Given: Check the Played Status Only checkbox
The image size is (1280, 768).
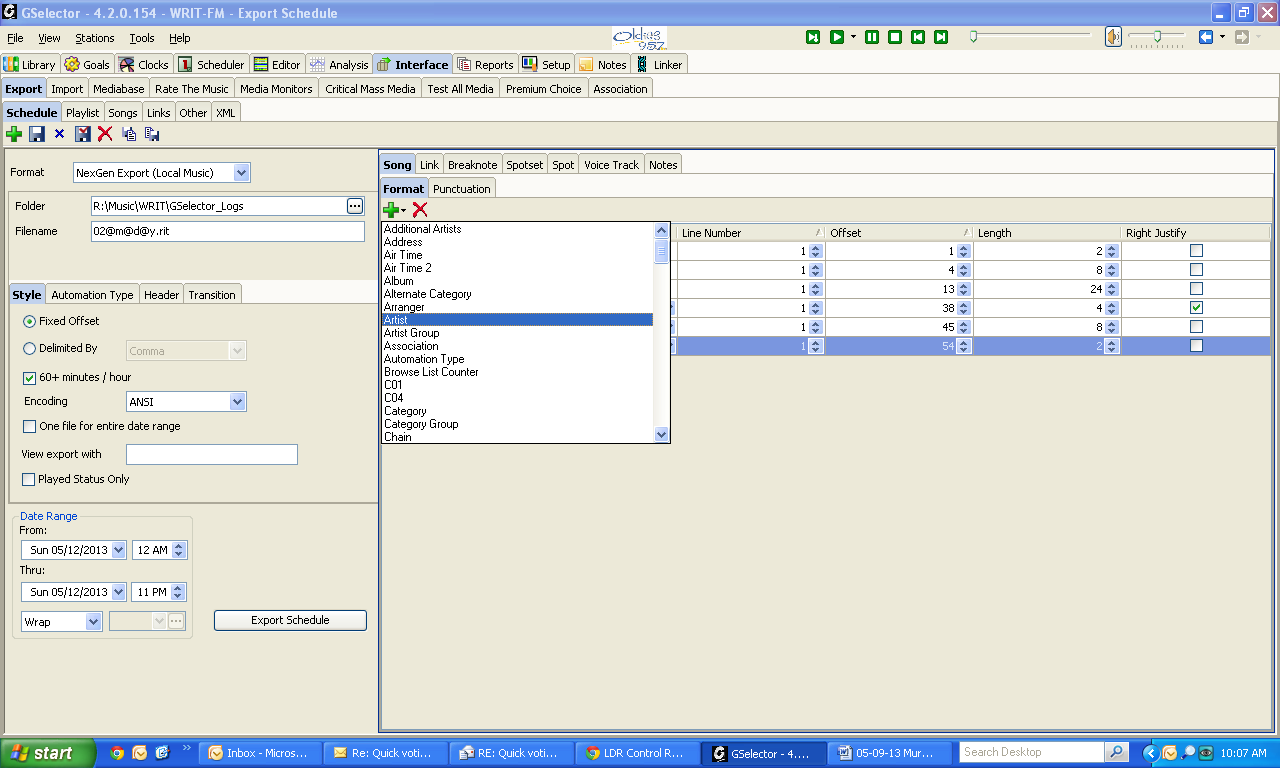Looking at the screenshot, I should [29, 480].
